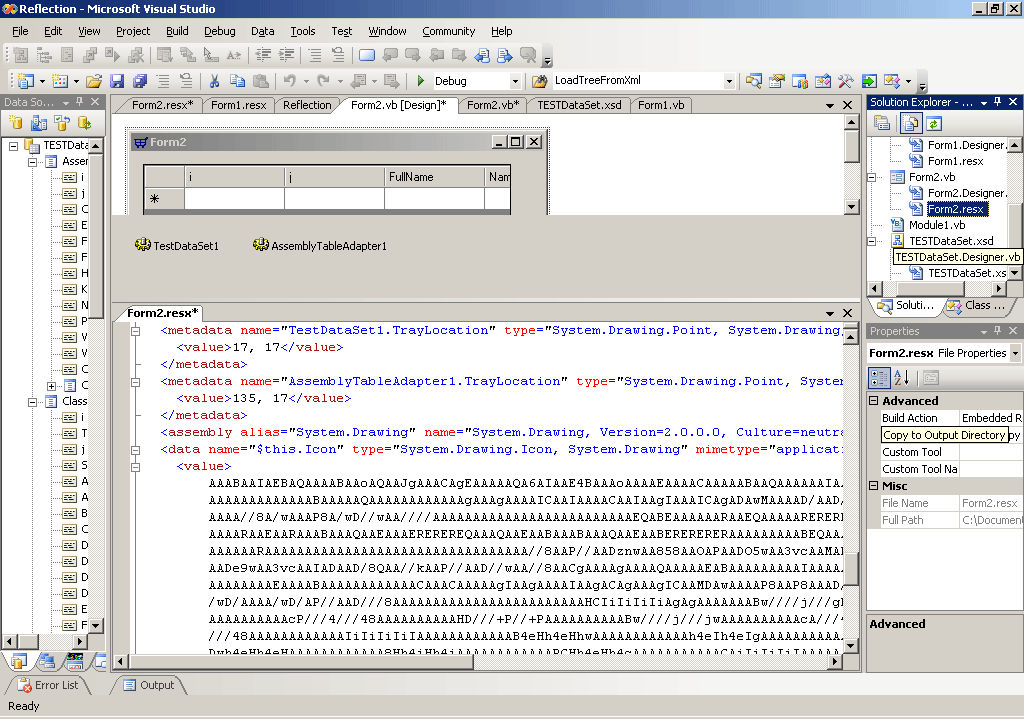Click AssemblyTableAdapter1 component tray icon

tap(261, 245)
